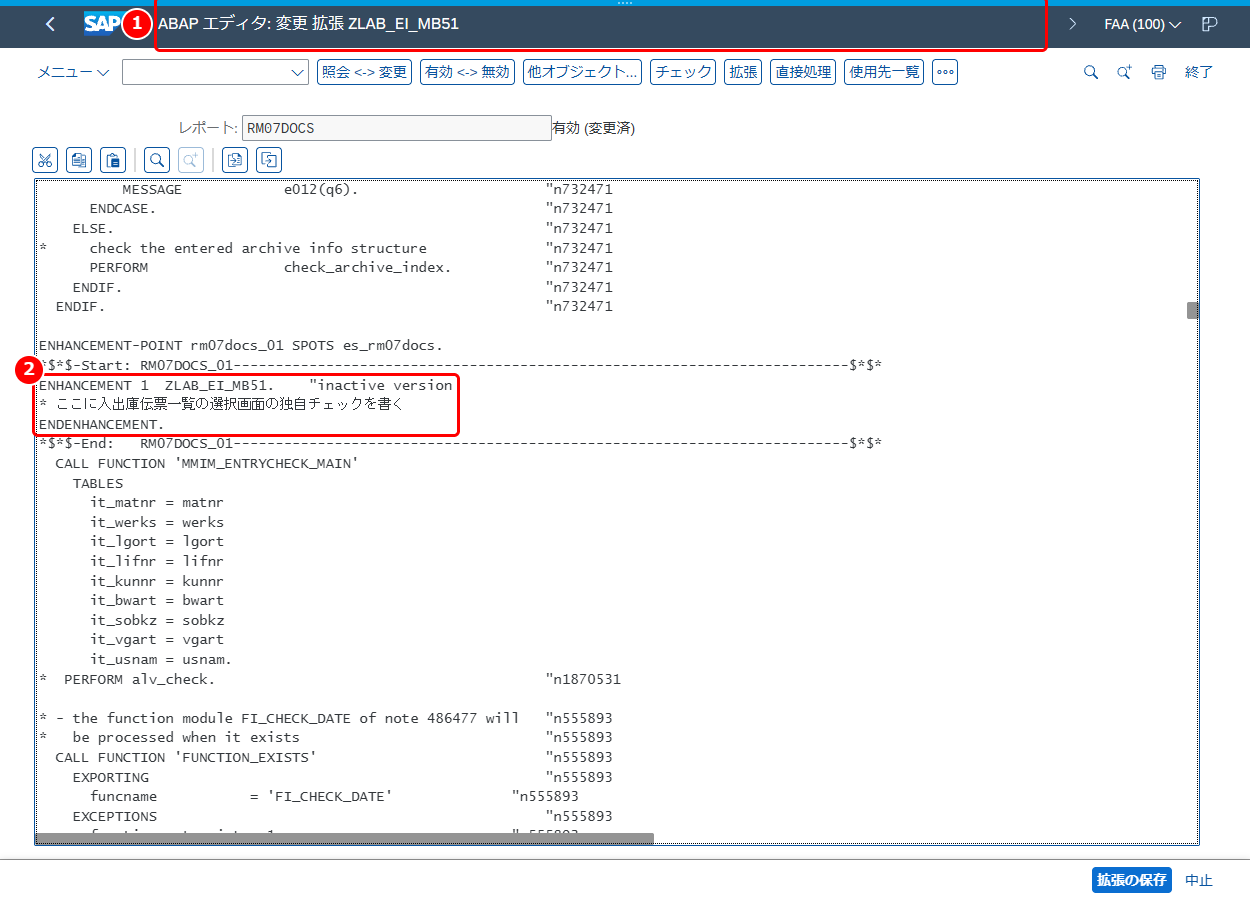Click the horizontal scrollbar thumb of the editor
This screenshot has height=900, width=1250.
[x=345, y=839]
